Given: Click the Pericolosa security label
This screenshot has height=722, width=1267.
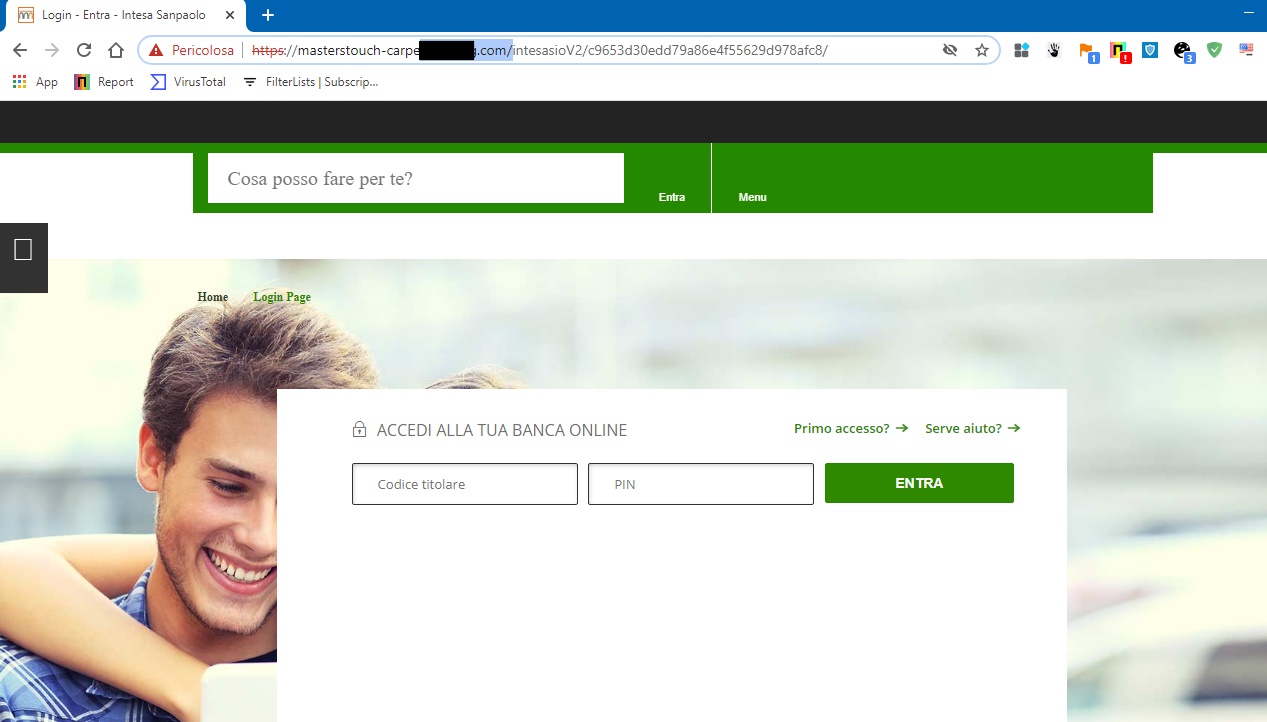Looking at the screenshot, I should pos(203,50).
